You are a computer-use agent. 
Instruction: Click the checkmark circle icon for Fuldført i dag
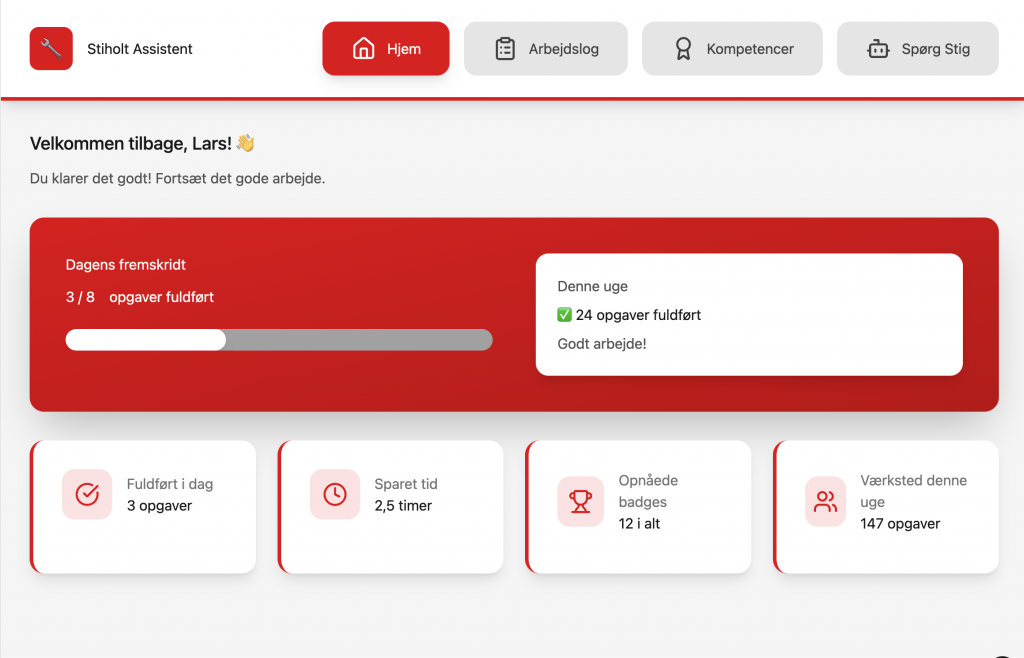point(87,494)
